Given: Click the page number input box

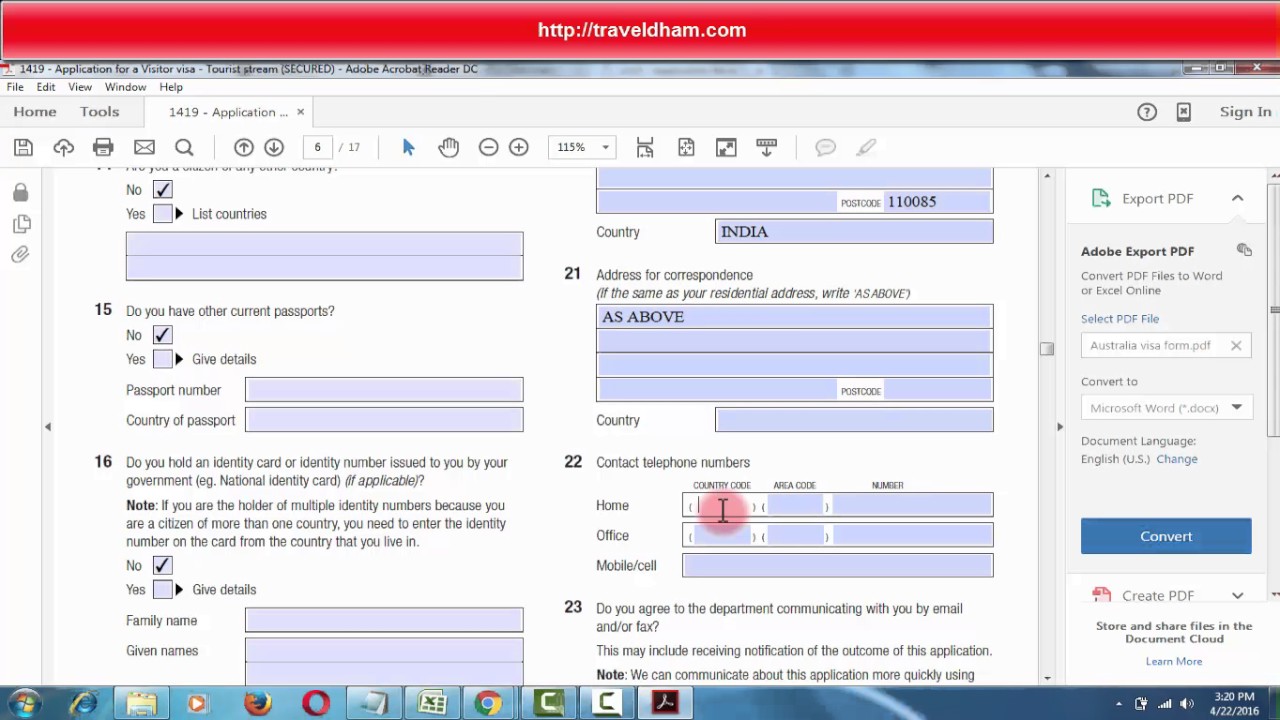Looking at the screenshot, I should click(318, 148).
